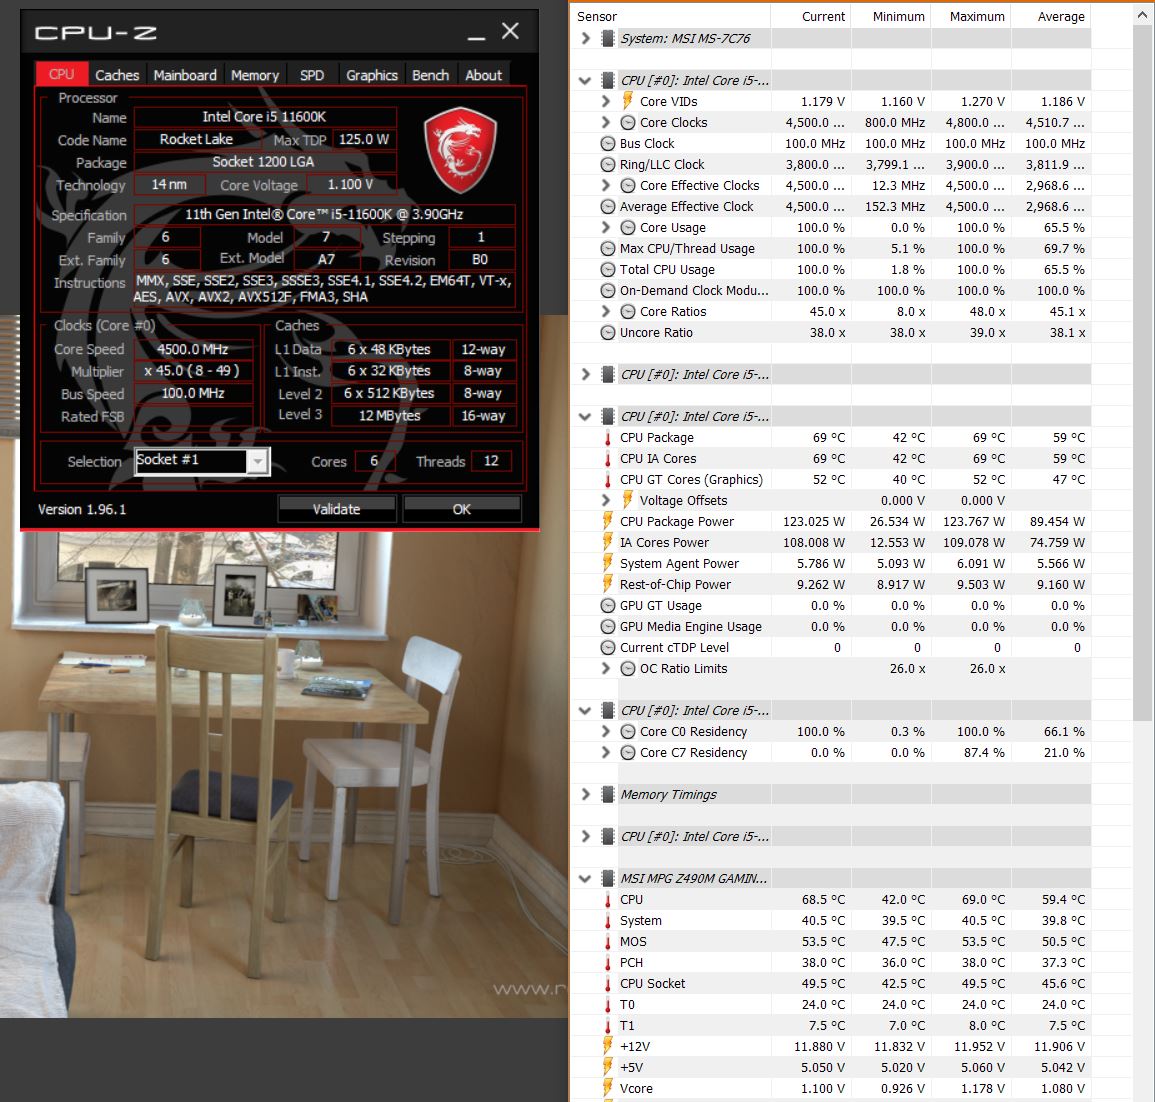The width and height of the screenshot is (1155, 1102).
Task: Click the lightning icon beside CPU Package Power
Action: pyautogui.click(x=608, y=521)
